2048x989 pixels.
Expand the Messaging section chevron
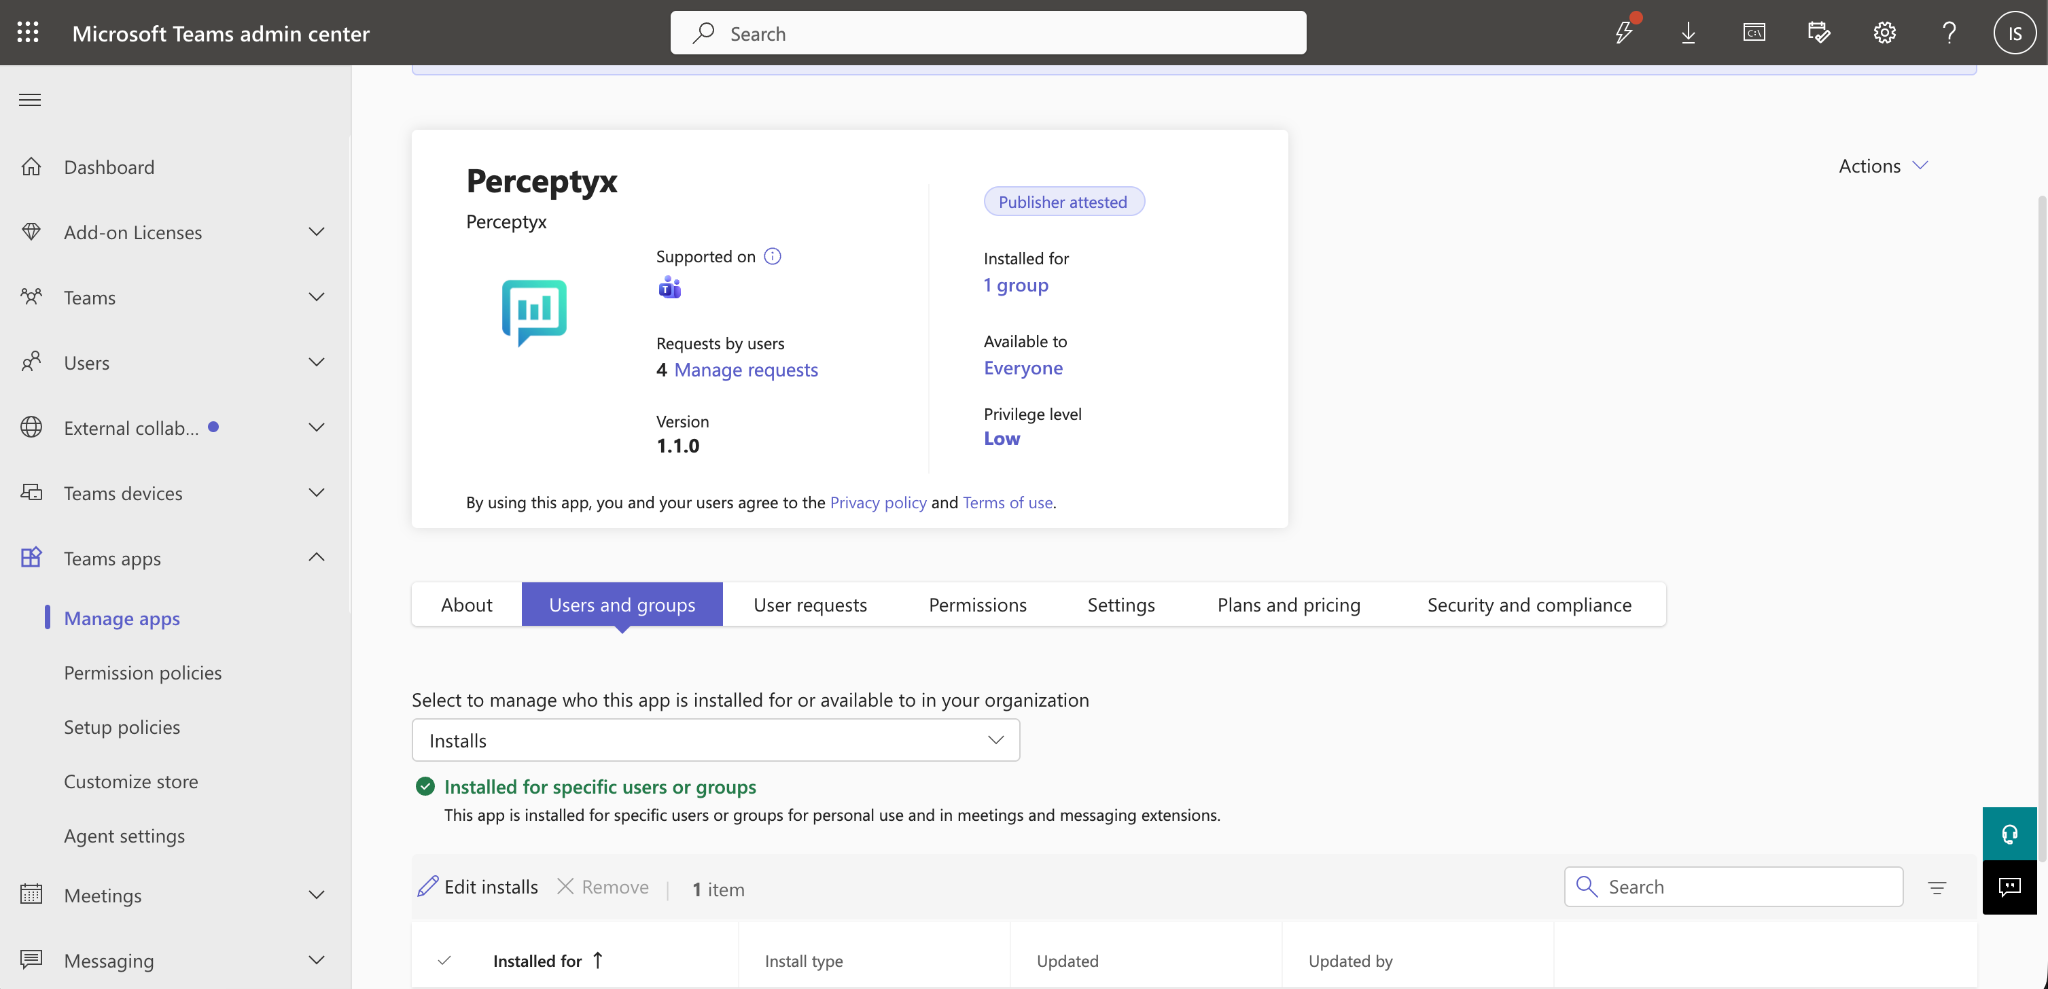316,960
